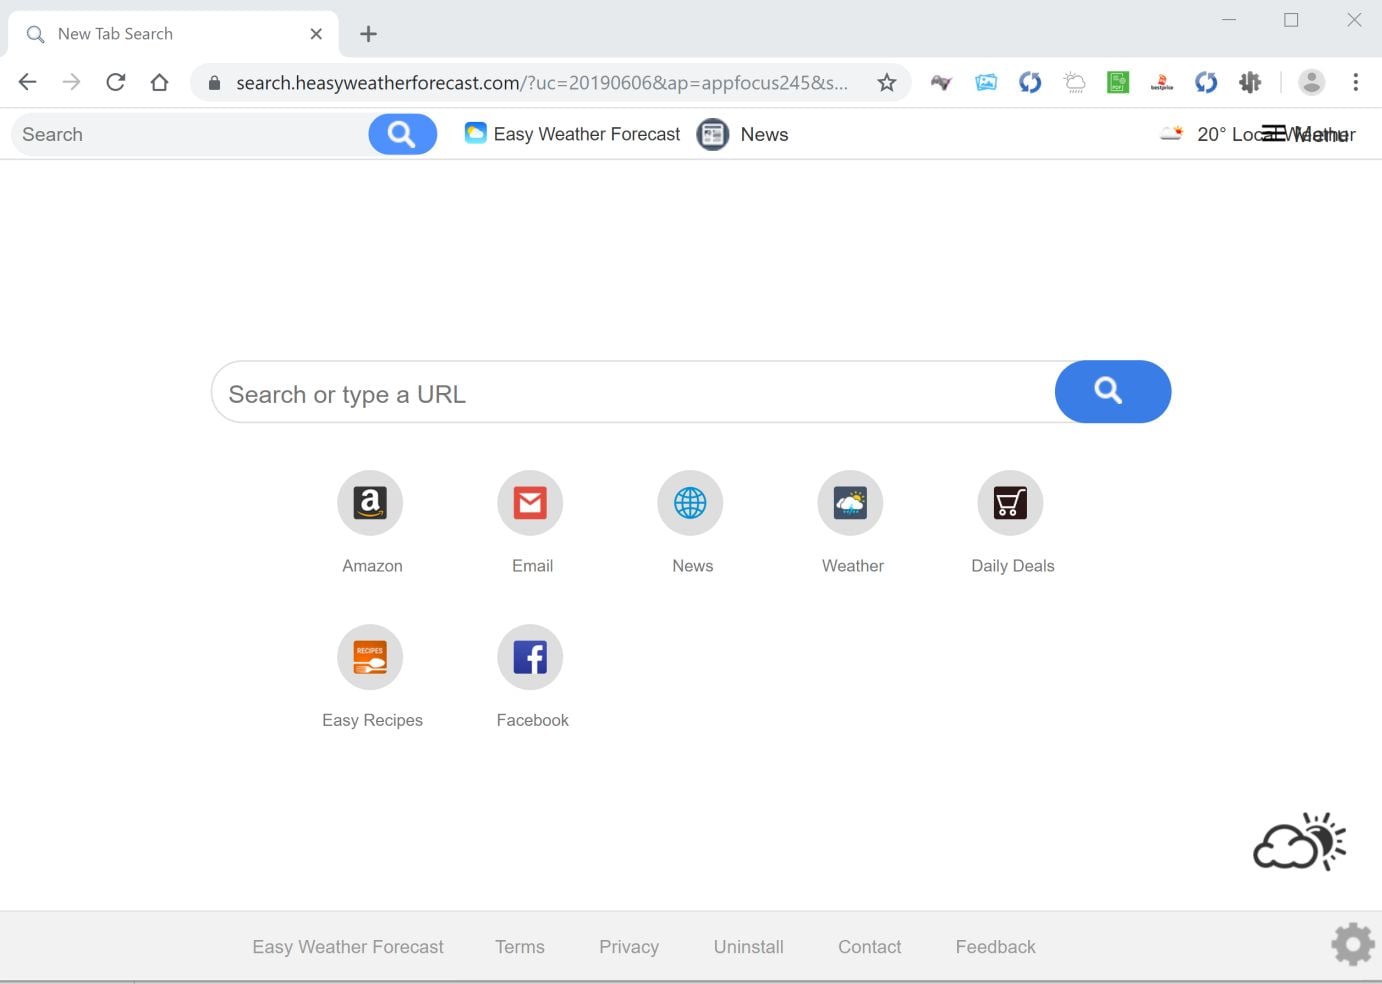Open the Privacy footer link
1382x984 pixels.
coord(629,947)
